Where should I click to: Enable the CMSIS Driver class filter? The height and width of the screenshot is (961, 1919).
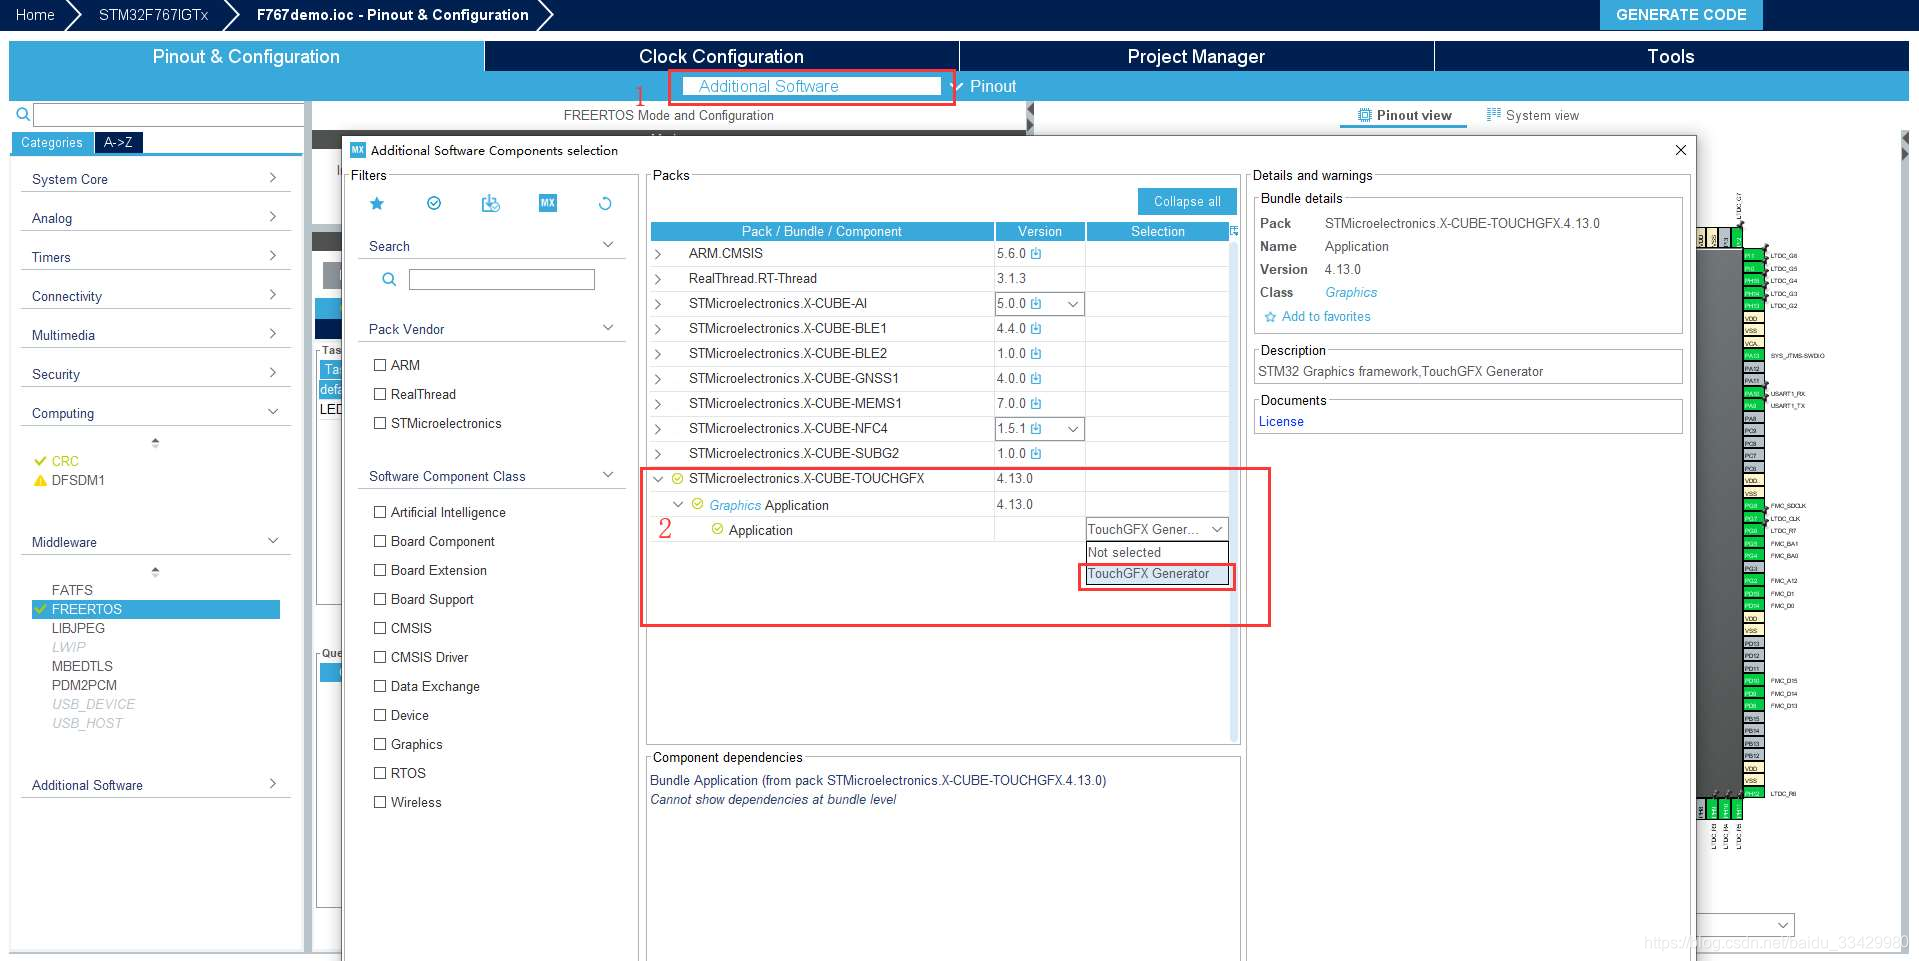pyautogui.click(x=380, y=657)
